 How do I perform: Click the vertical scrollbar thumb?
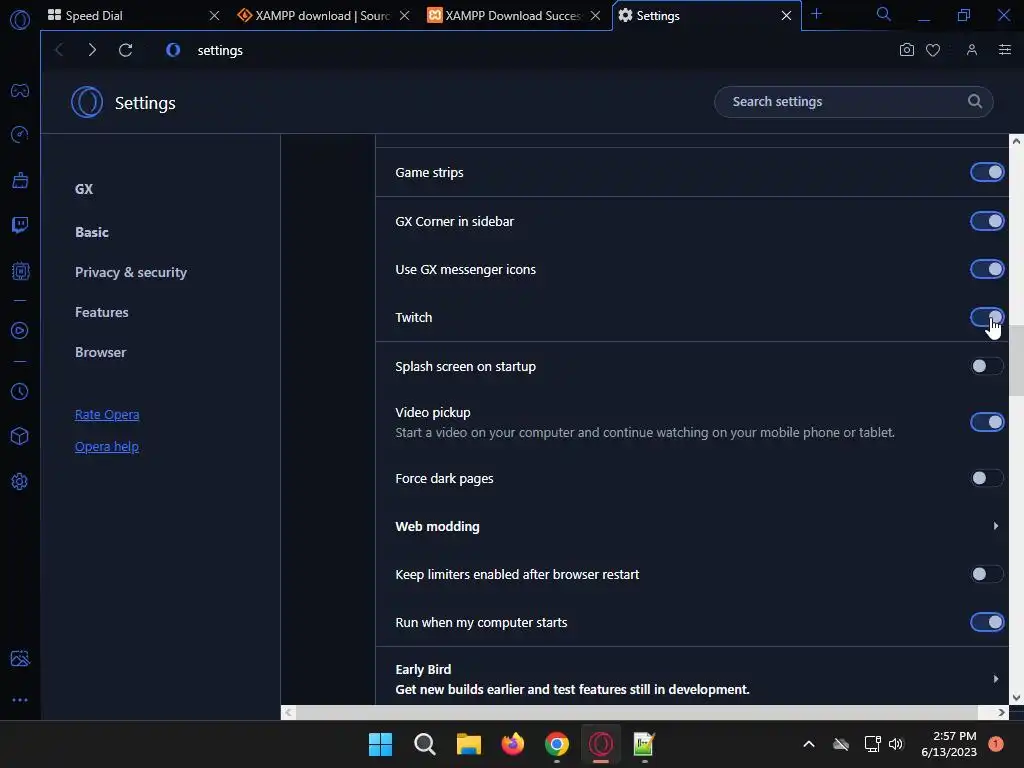click(1016, 360)
